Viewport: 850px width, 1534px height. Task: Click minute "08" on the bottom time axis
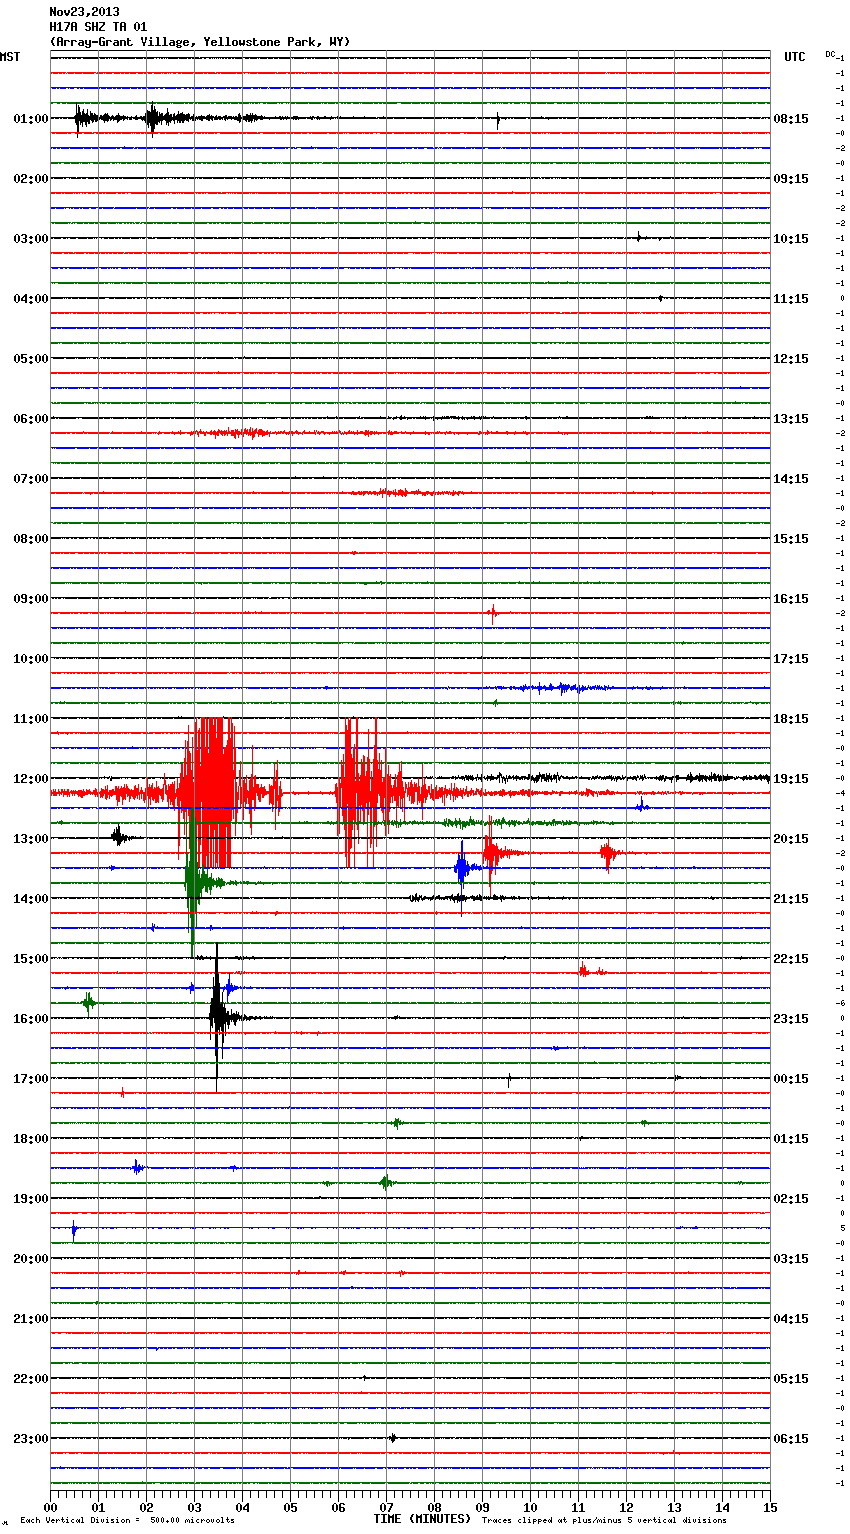(434, 1507)
